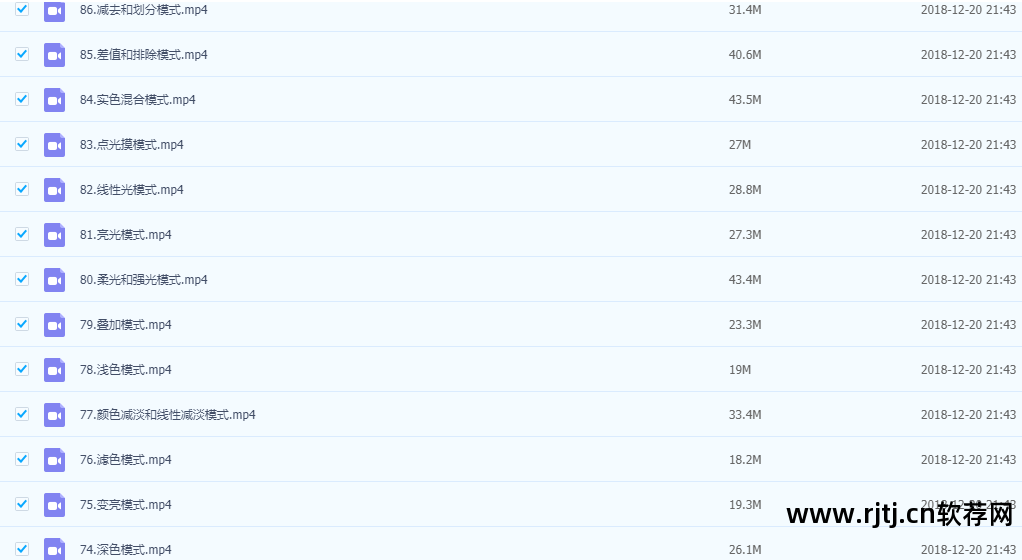Click the file name 78.浅色模式.mp4

click(x=126, y=370)
